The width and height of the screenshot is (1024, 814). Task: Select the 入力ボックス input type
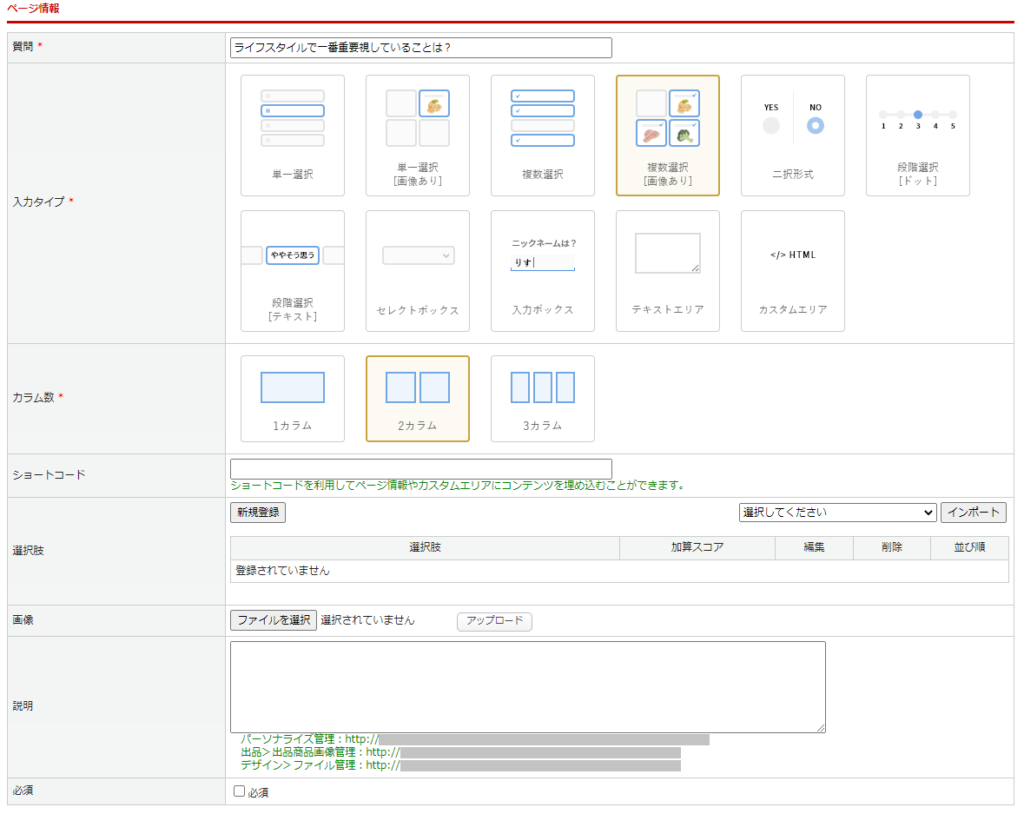coord(542,270)
